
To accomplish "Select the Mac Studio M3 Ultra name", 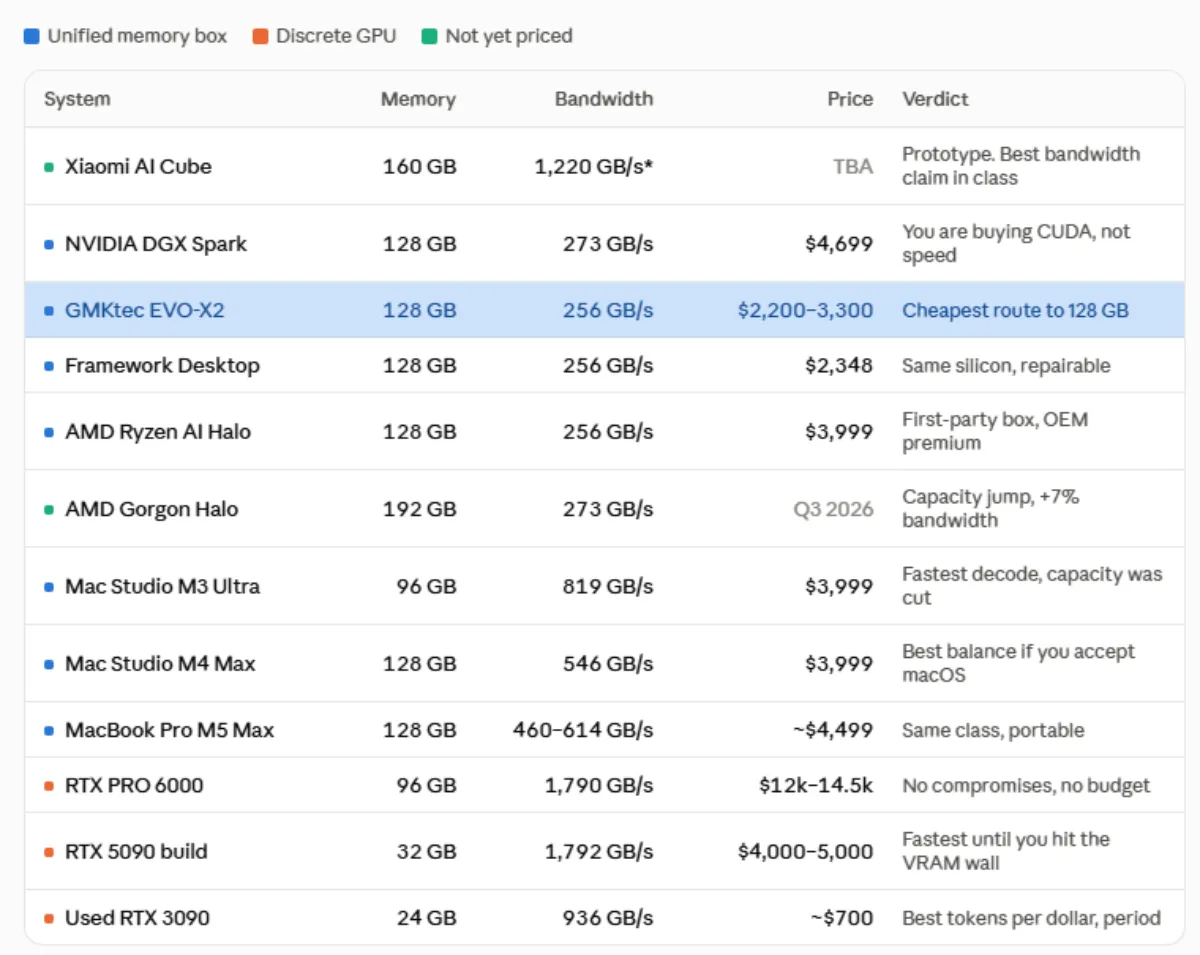I will 162,586.
